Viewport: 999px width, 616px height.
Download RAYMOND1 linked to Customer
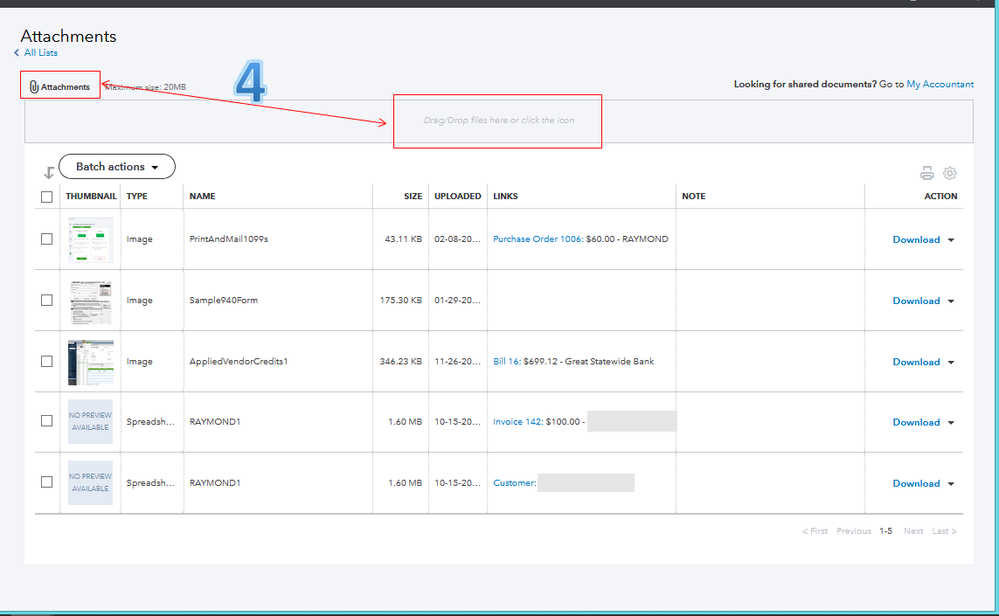coord(916,483)
